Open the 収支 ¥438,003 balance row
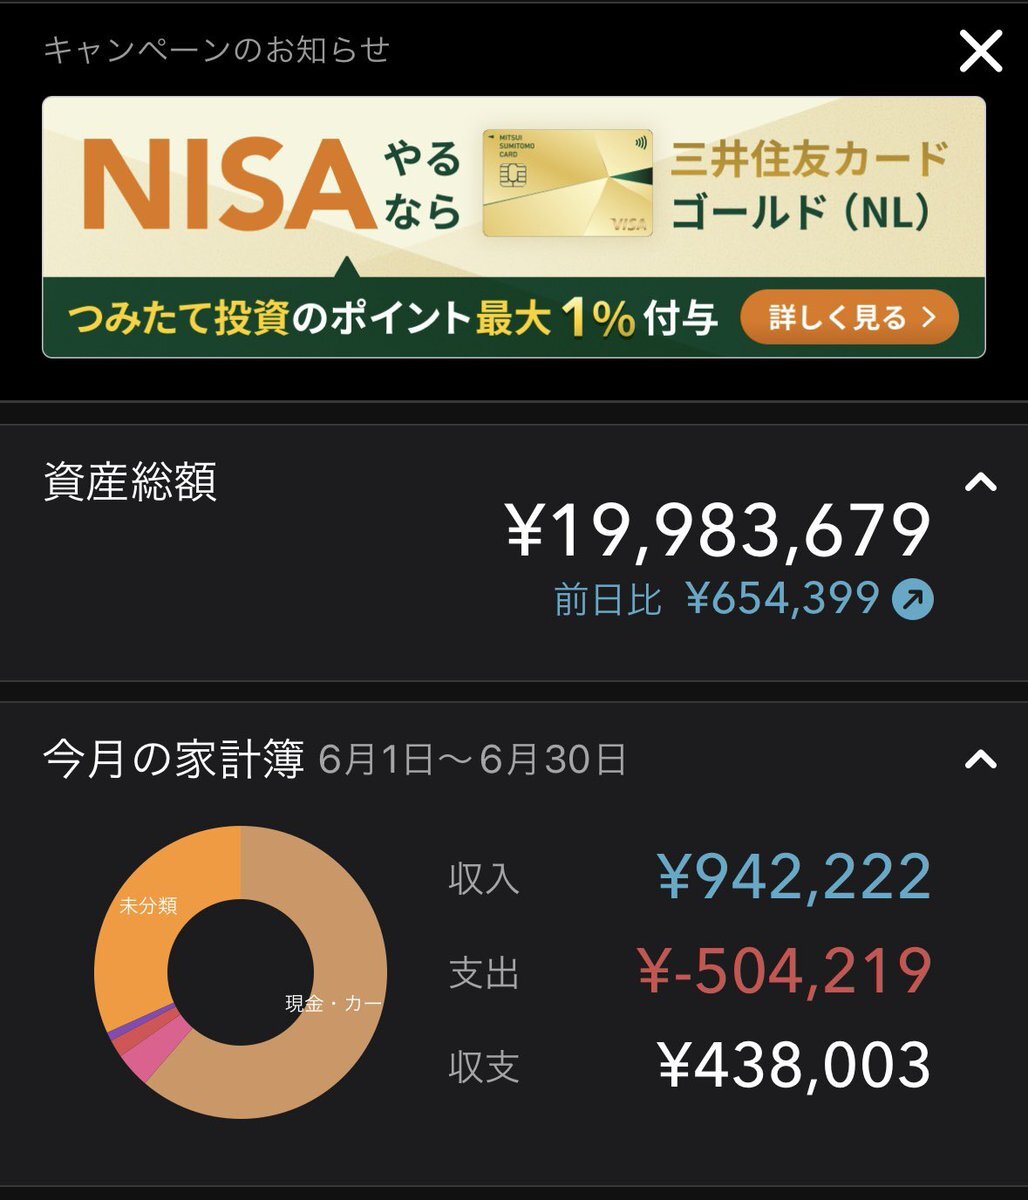Screen dimensions: 1028x1200 pos(690,1066)
